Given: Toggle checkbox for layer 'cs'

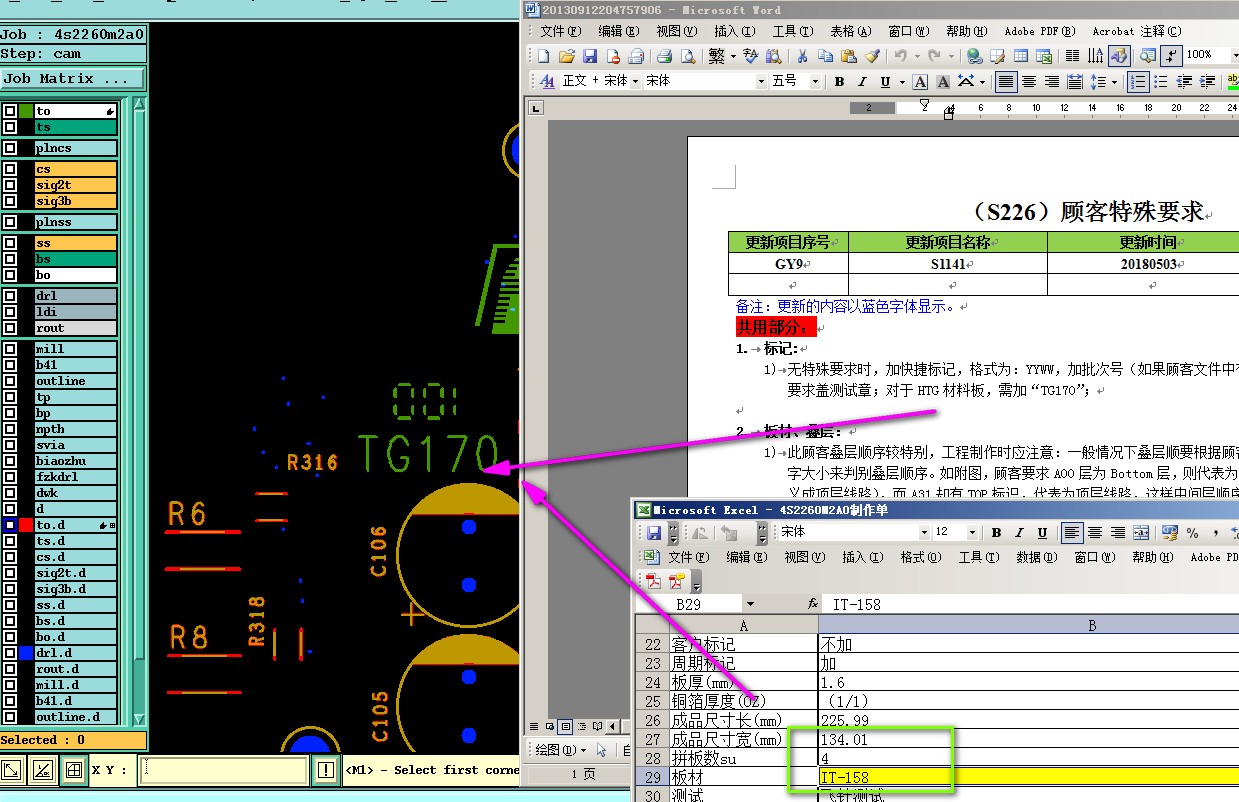Looking at the screenshot, I should (9, 169).
